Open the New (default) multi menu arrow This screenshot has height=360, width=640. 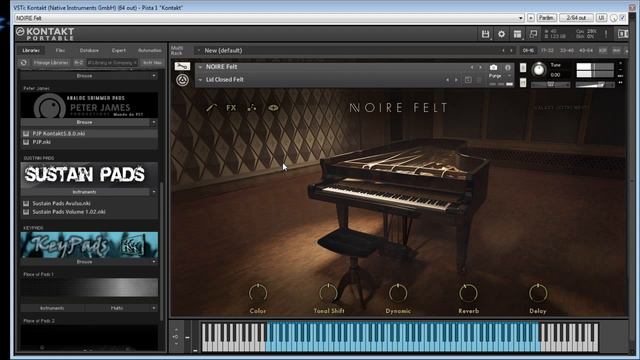[199, 51]
